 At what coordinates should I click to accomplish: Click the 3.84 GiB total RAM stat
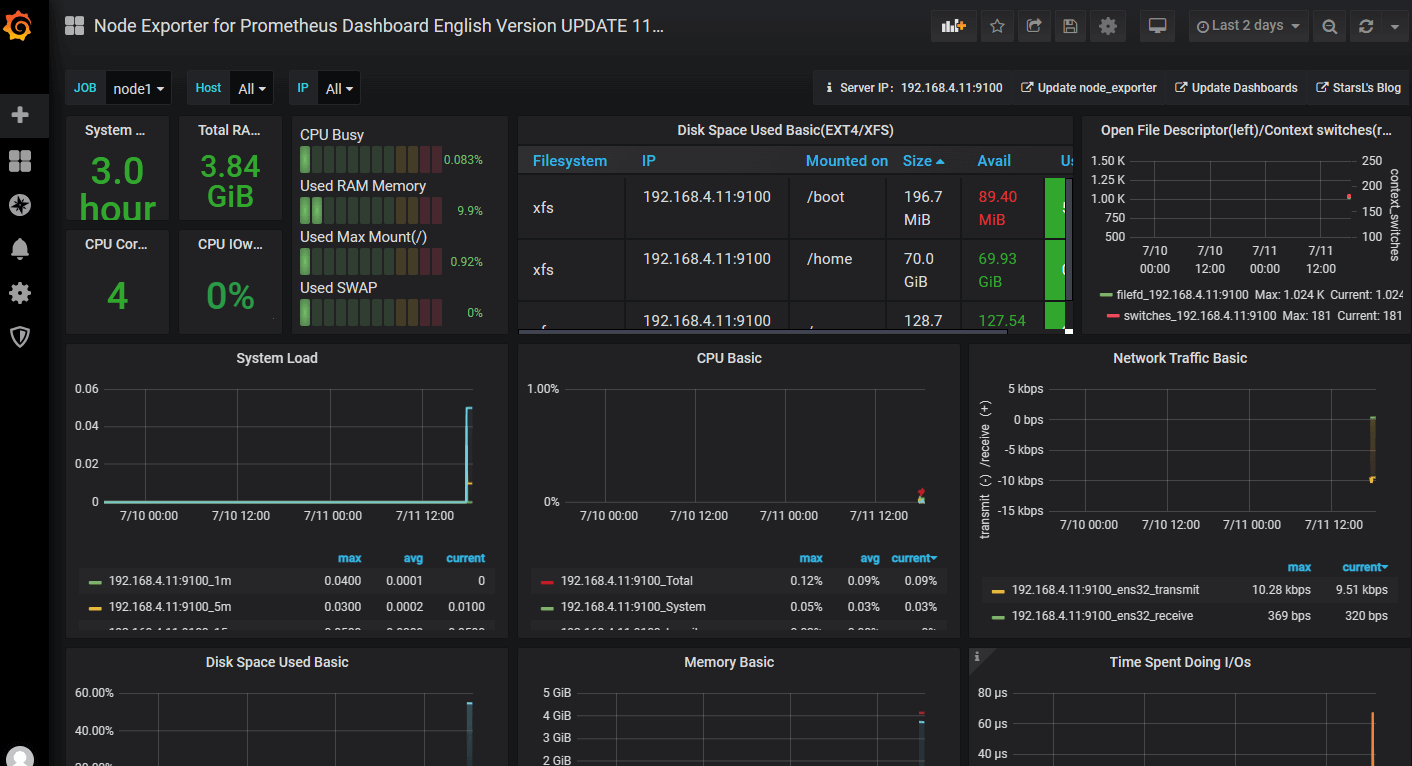point(230,180)
